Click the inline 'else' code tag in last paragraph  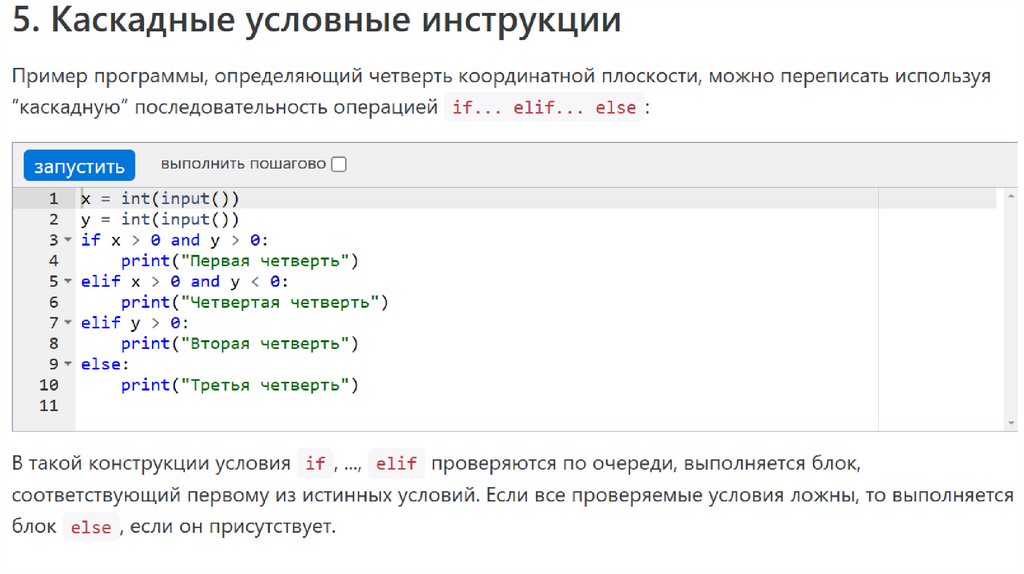[x=91, y=527]
